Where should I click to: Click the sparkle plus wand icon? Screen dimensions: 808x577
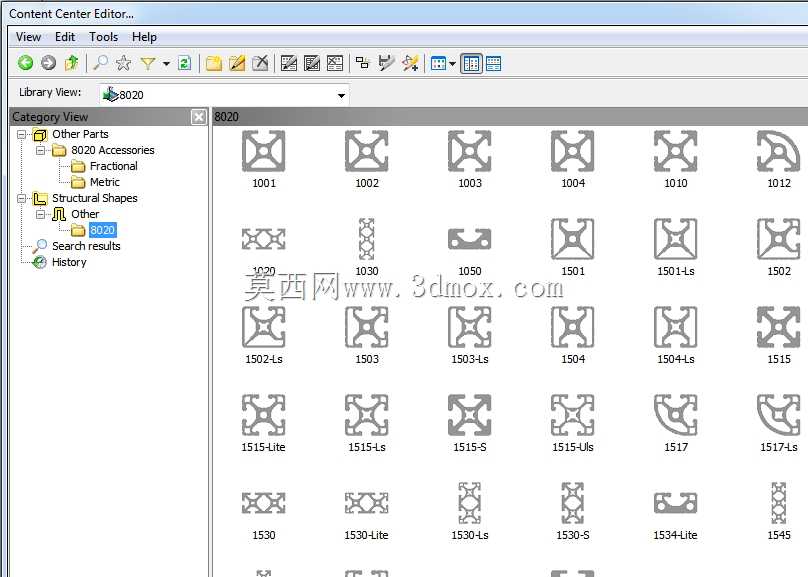pos(410,63)
